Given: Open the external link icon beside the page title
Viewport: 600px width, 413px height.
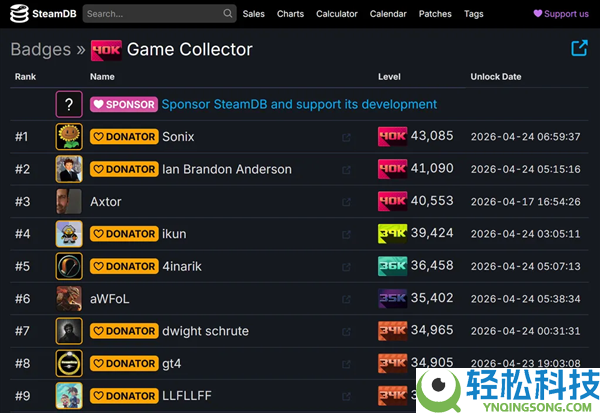Looking at the screenshot, I should coord(579,48).
